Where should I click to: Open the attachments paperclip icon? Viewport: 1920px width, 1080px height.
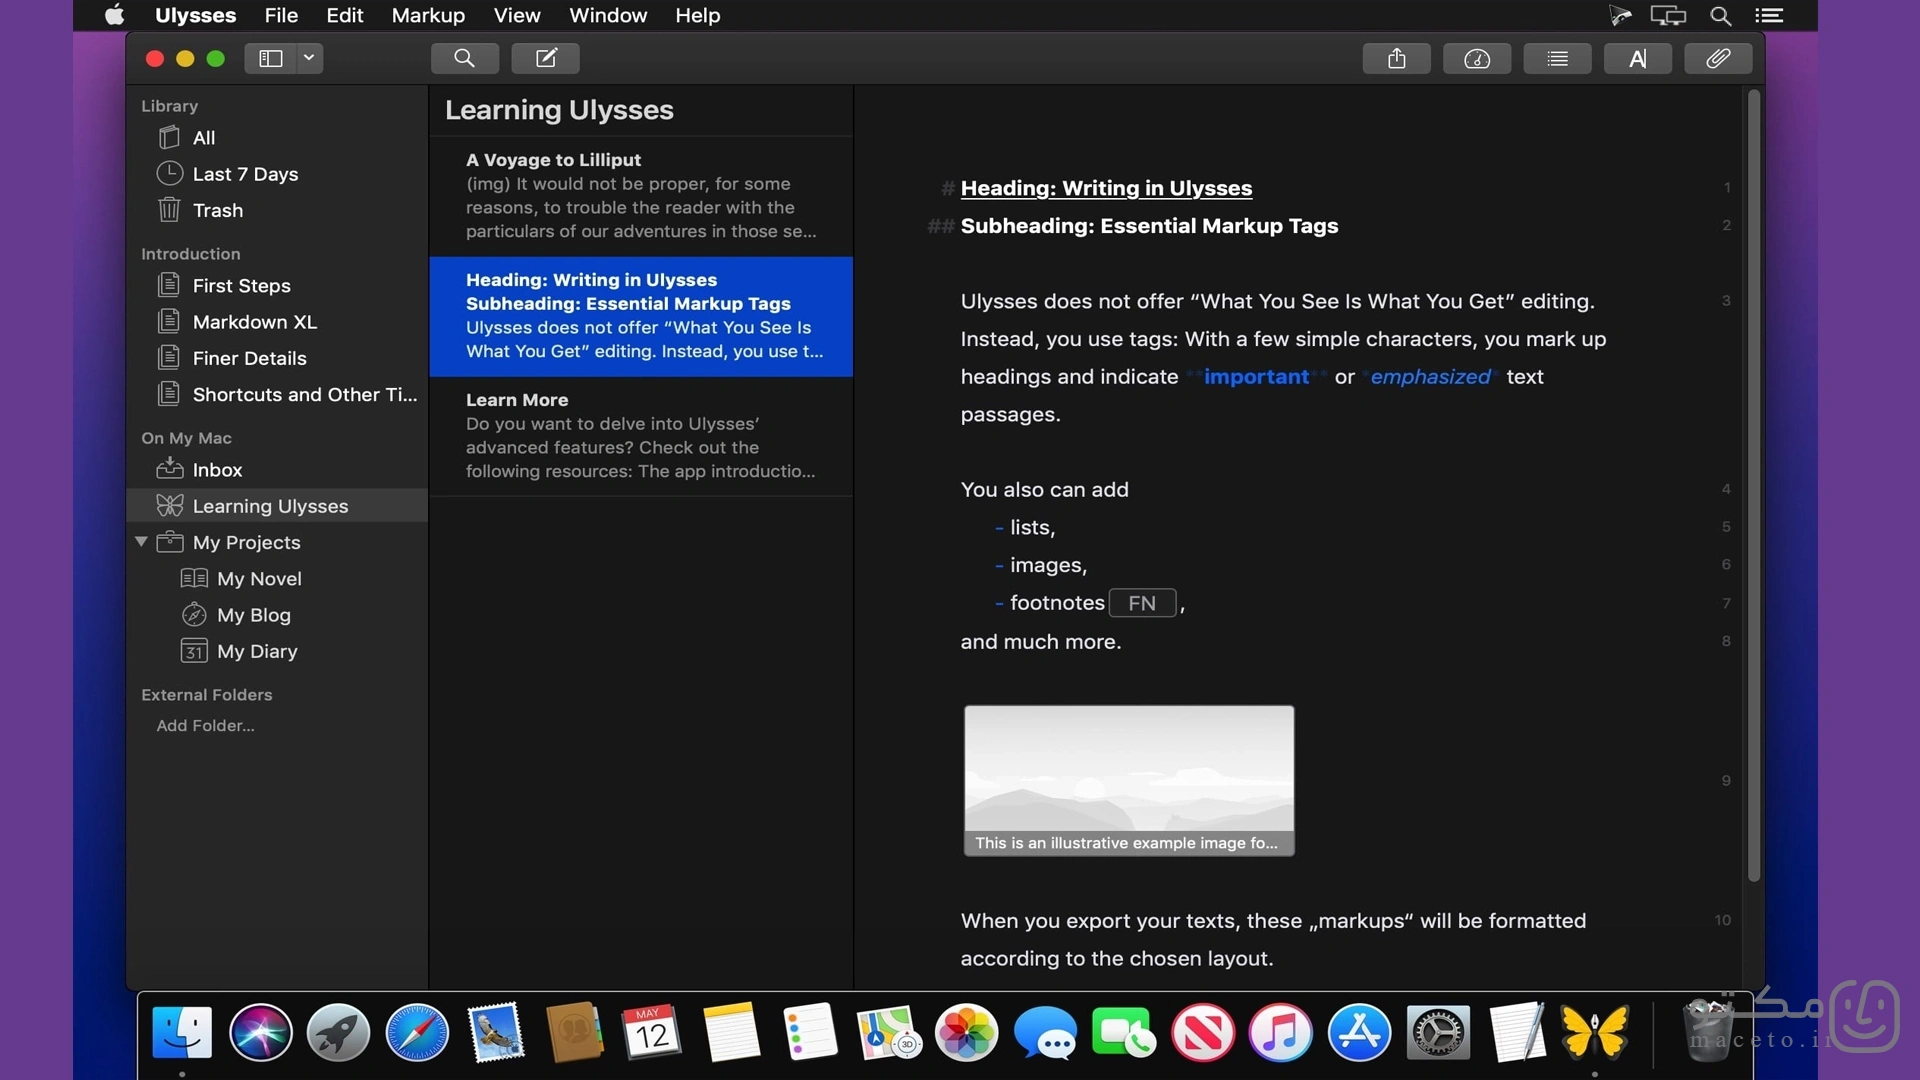click(x=1718, y=58)
